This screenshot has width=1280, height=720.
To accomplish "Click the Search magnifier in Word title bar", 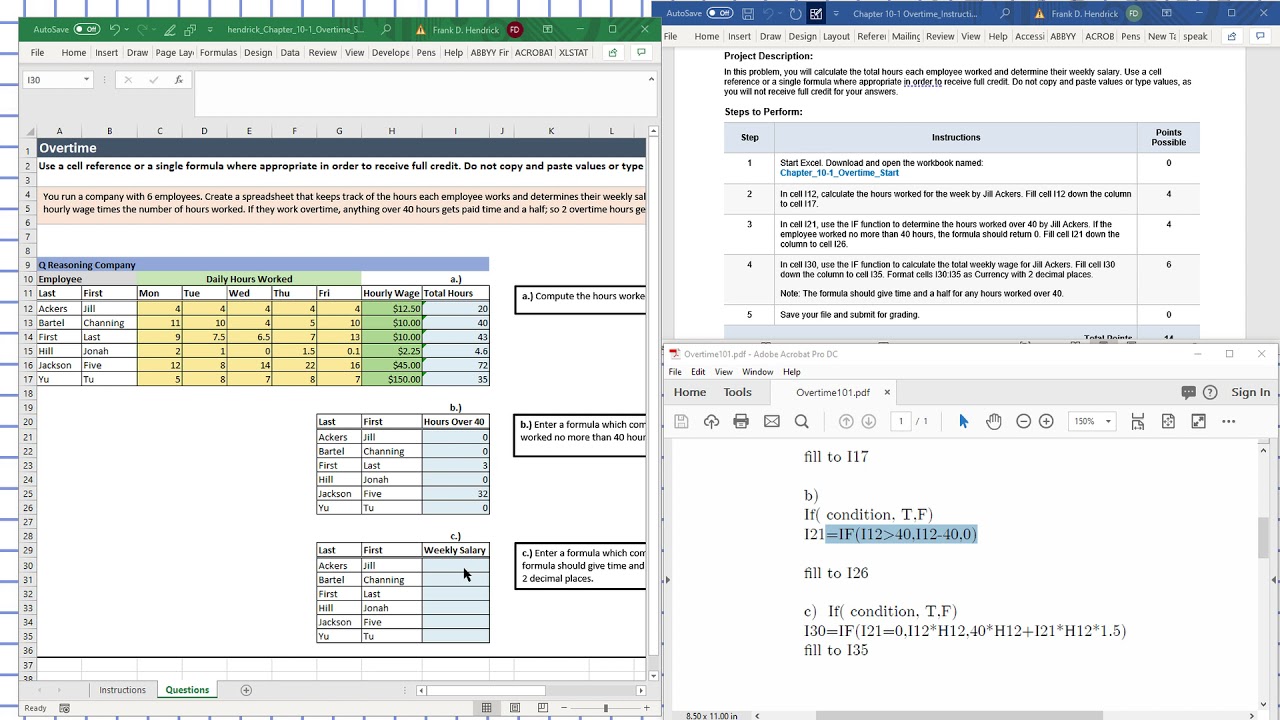I will click(x=1005, y=14).
